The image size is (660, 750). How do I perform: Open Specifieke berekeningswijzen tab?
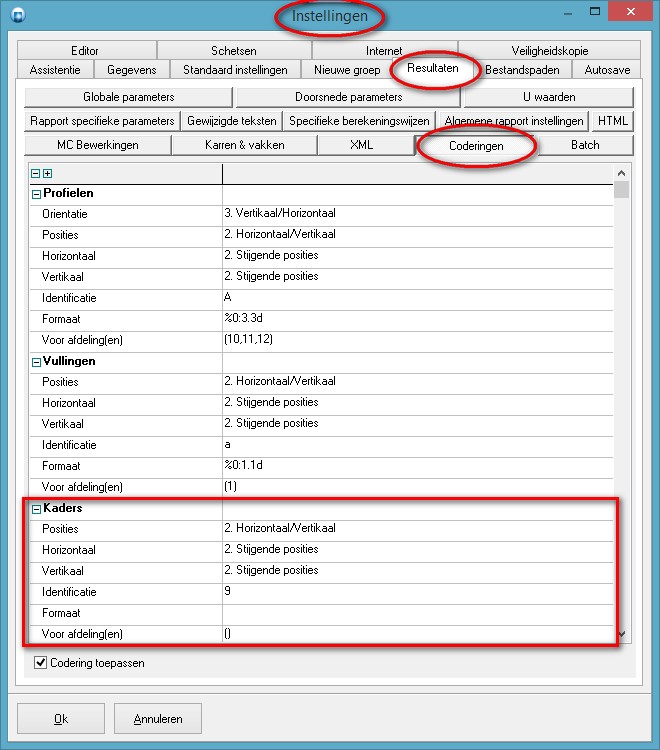tap(359, 121)
